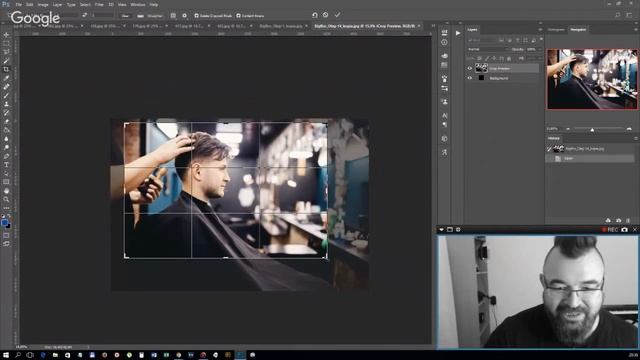Select the Dodge tool
Viewport: 640px width, 360px height.
6,147
